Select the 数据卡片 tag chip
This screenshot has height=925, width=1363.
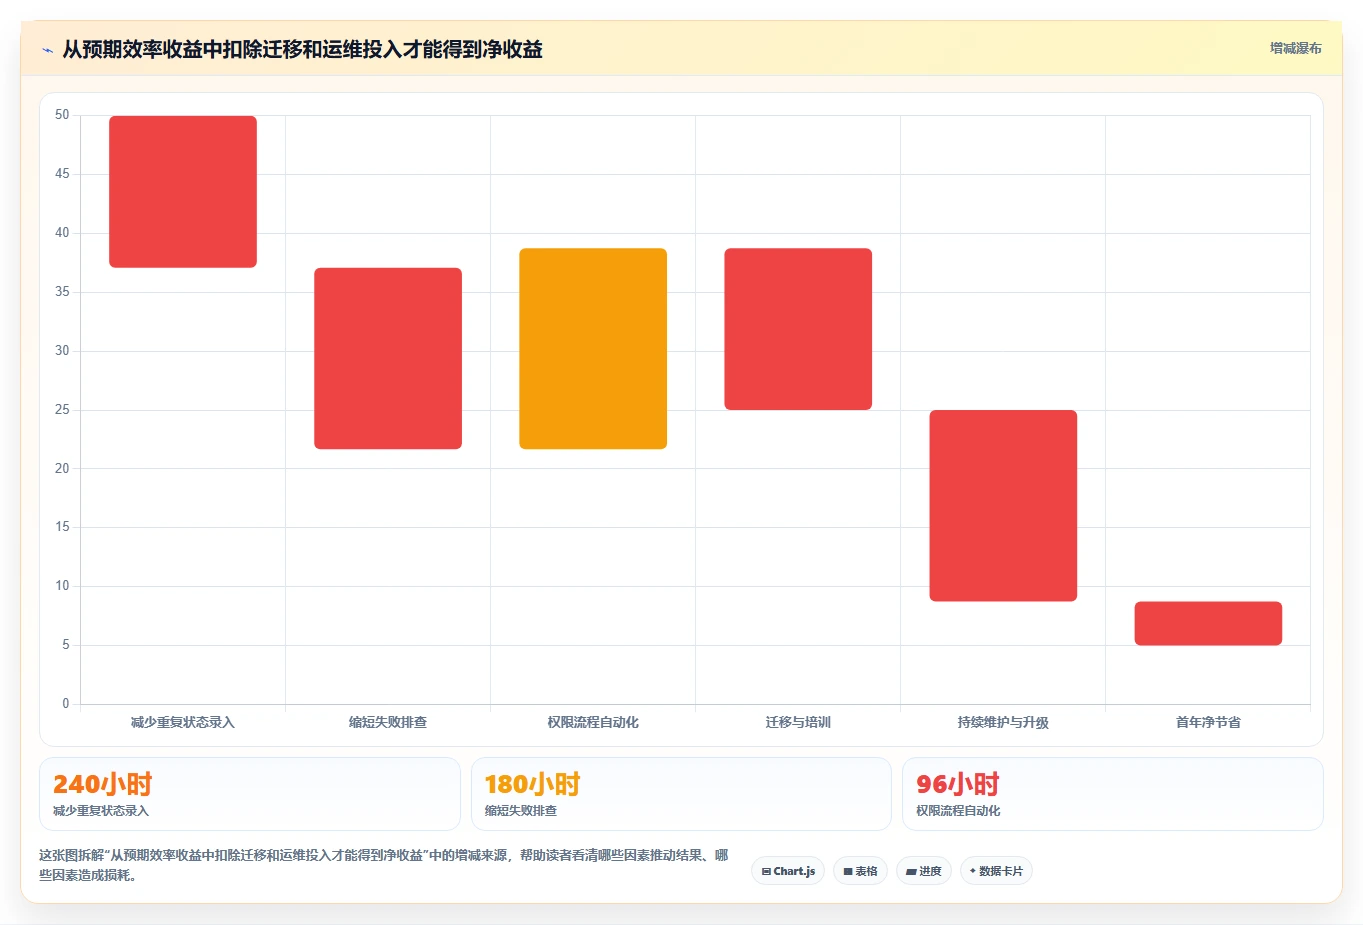(996, 871)
